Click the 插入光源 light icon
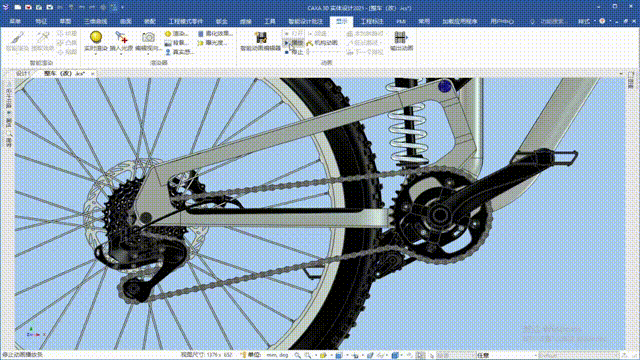The image size is (640, 360). (x=121, y=38)
